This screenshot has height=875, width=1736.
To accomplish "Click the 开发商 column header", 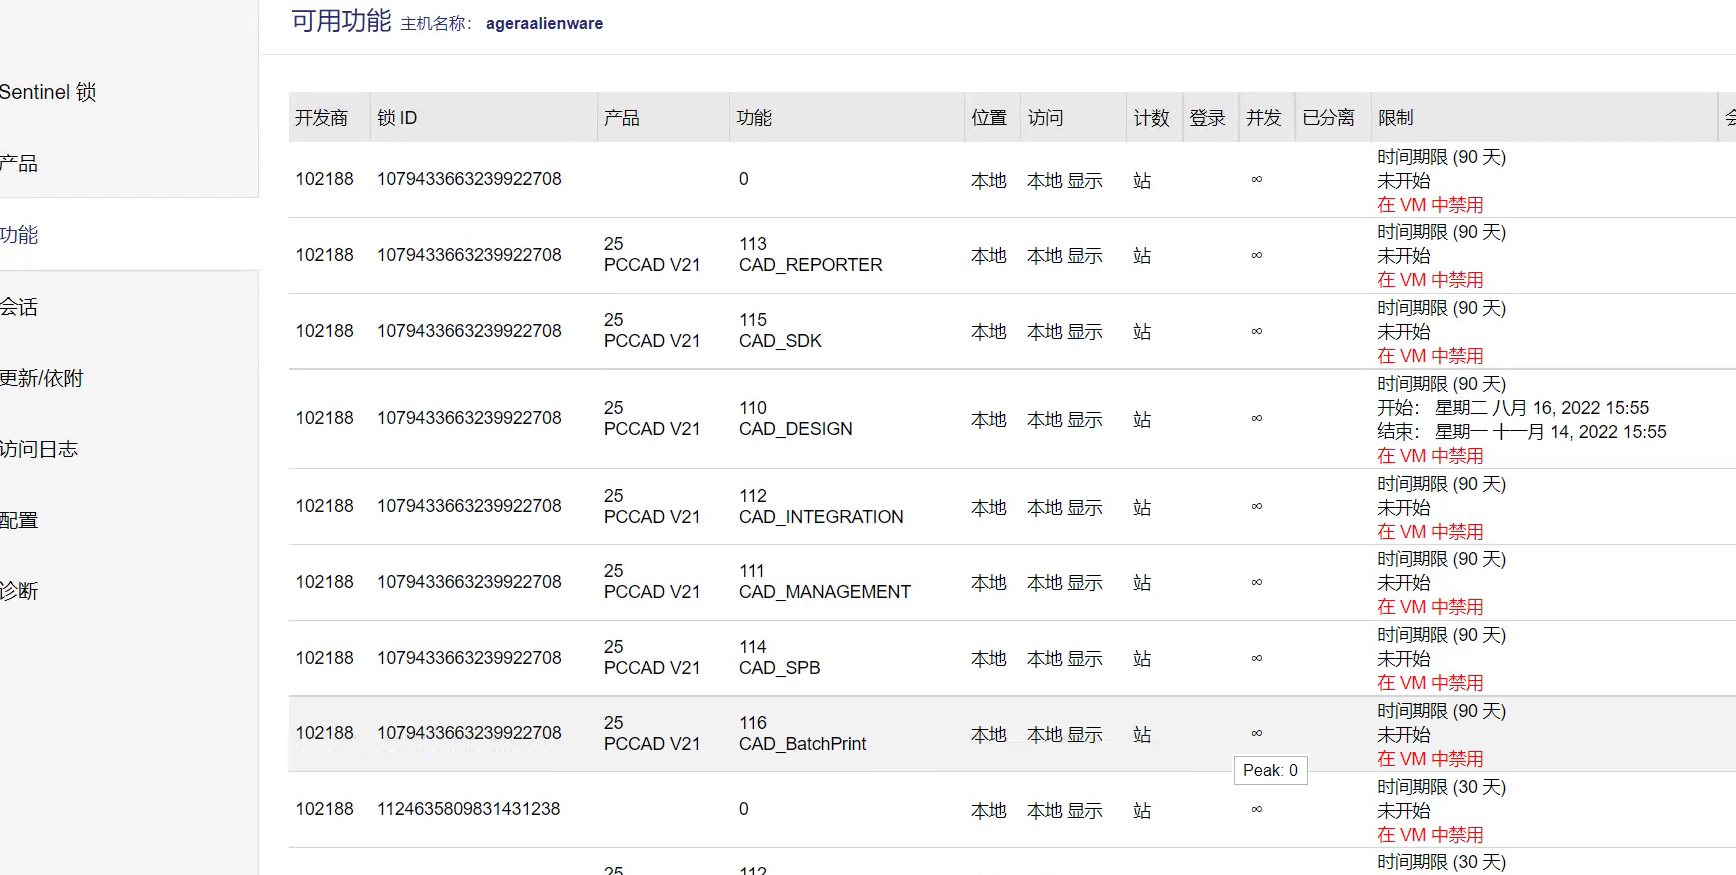I will click(x=321, y=118).
